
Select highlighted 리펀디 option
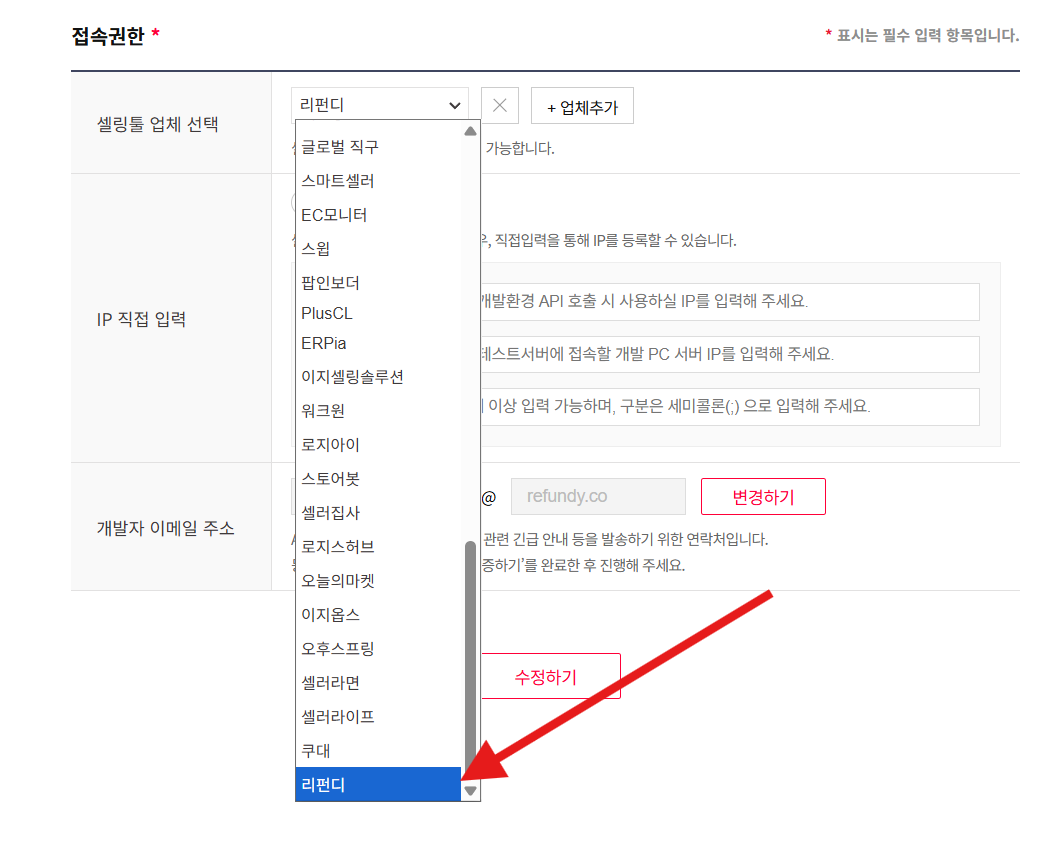378,784
